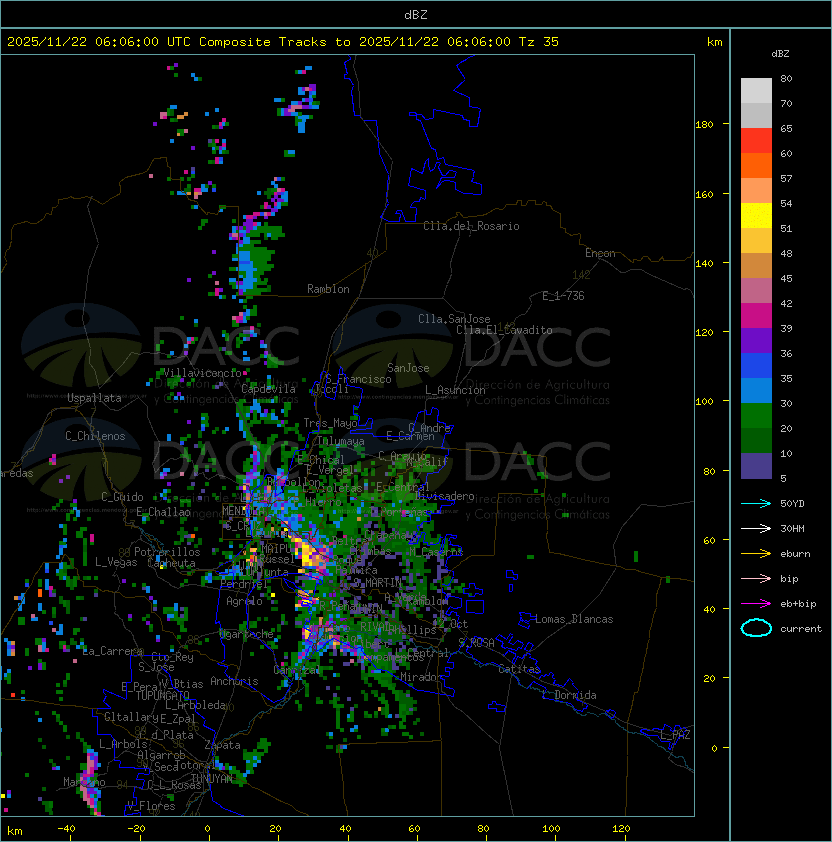Image resolution: width=832 pixels, height=842 pixels.
Task: Click the 'Uspallata' map label
Action: (x=94, y=398)
